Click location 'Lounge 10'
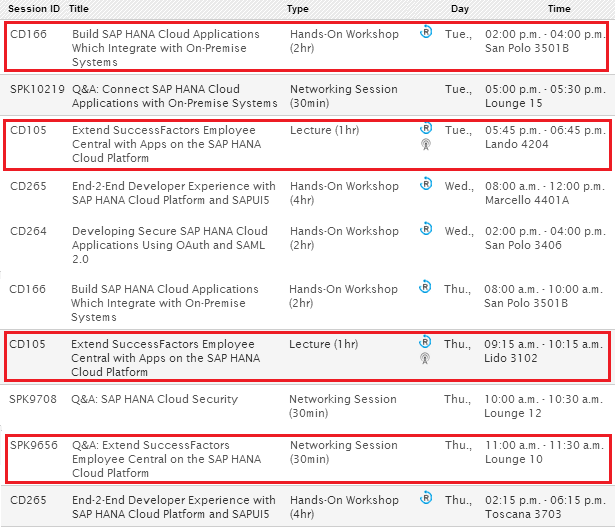 [x=514, y=459]
